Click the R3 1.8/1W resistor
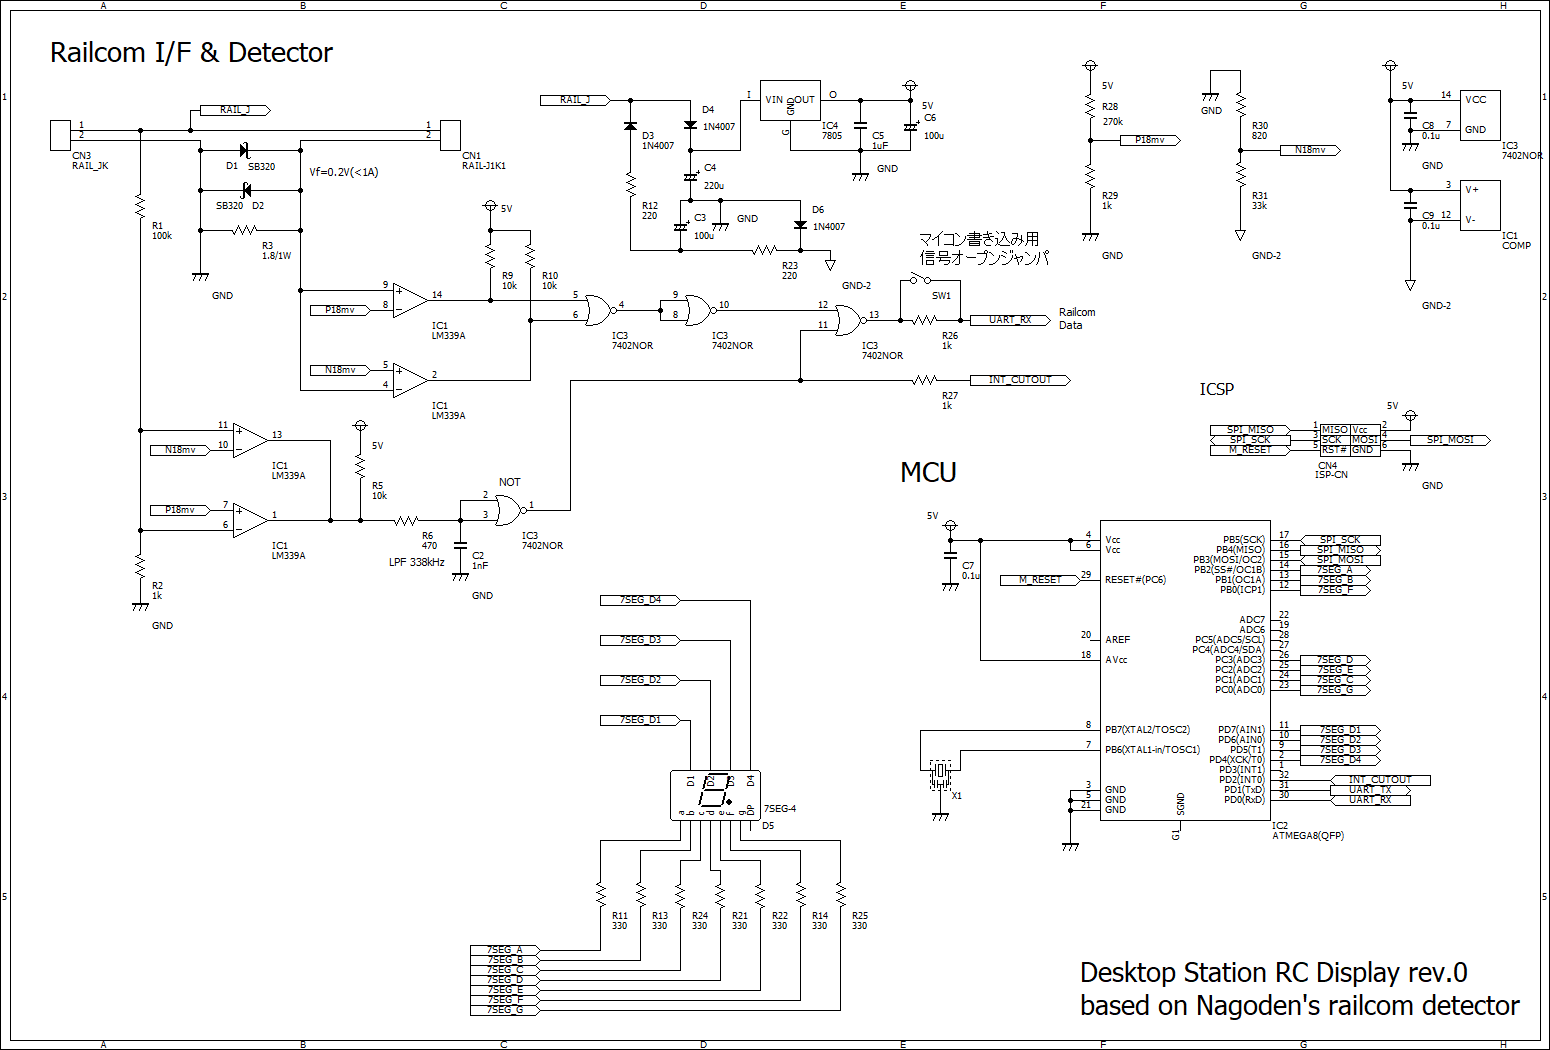Screen dimensions: 1550x1050 pos(245,230)
